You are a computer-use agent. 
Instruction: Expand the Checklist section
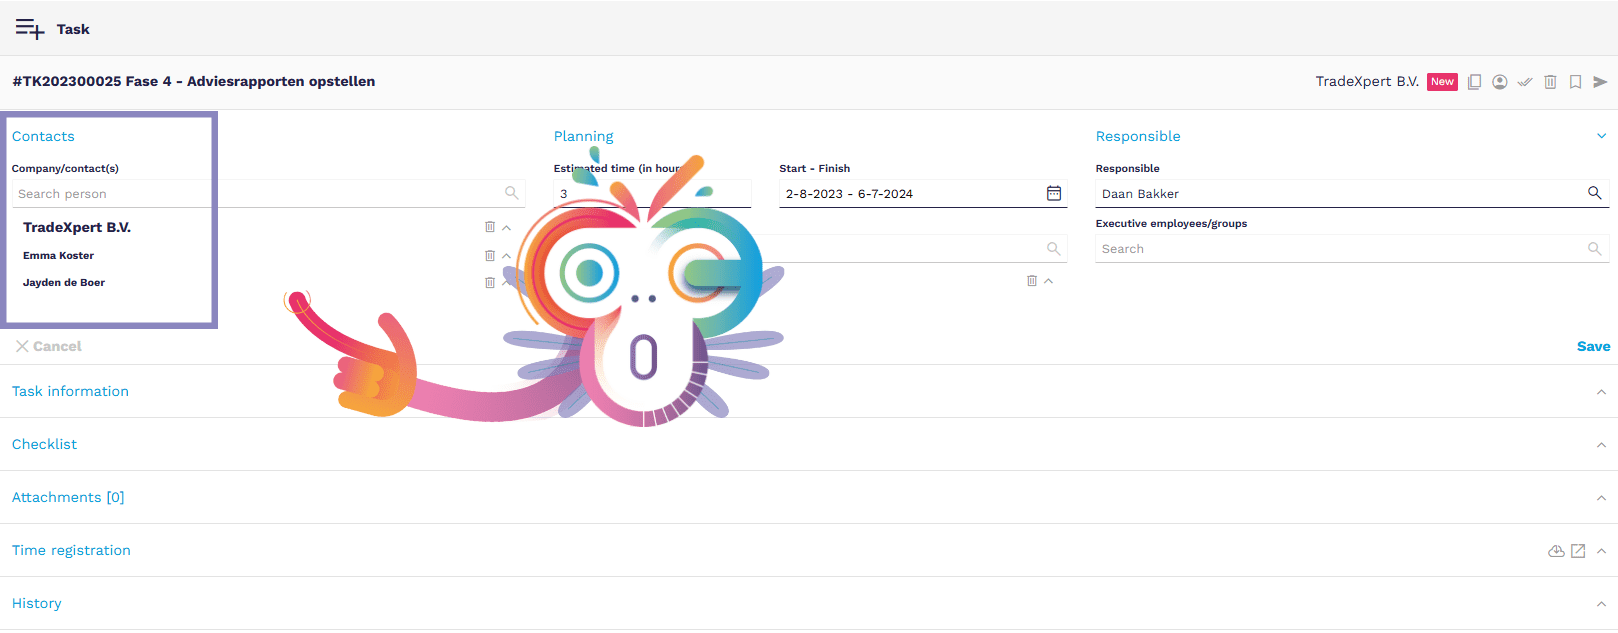click(x=1601, y=445)
